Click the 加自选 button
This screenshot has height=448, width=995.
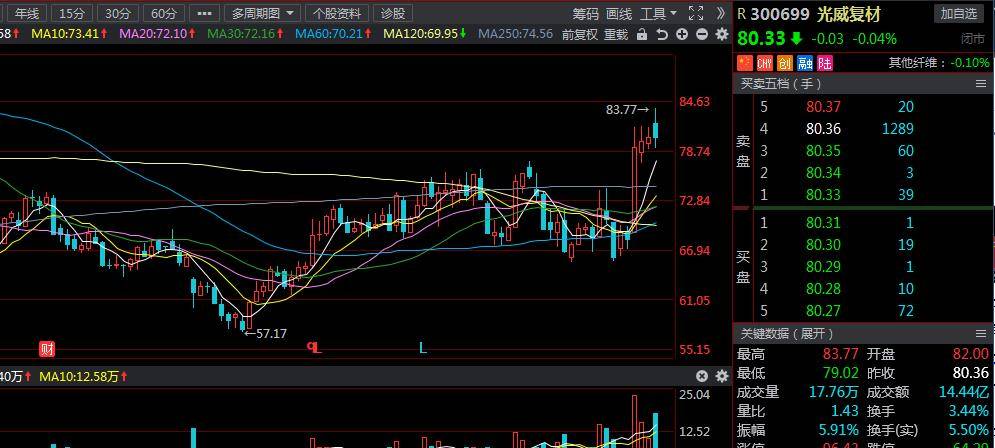957,13
